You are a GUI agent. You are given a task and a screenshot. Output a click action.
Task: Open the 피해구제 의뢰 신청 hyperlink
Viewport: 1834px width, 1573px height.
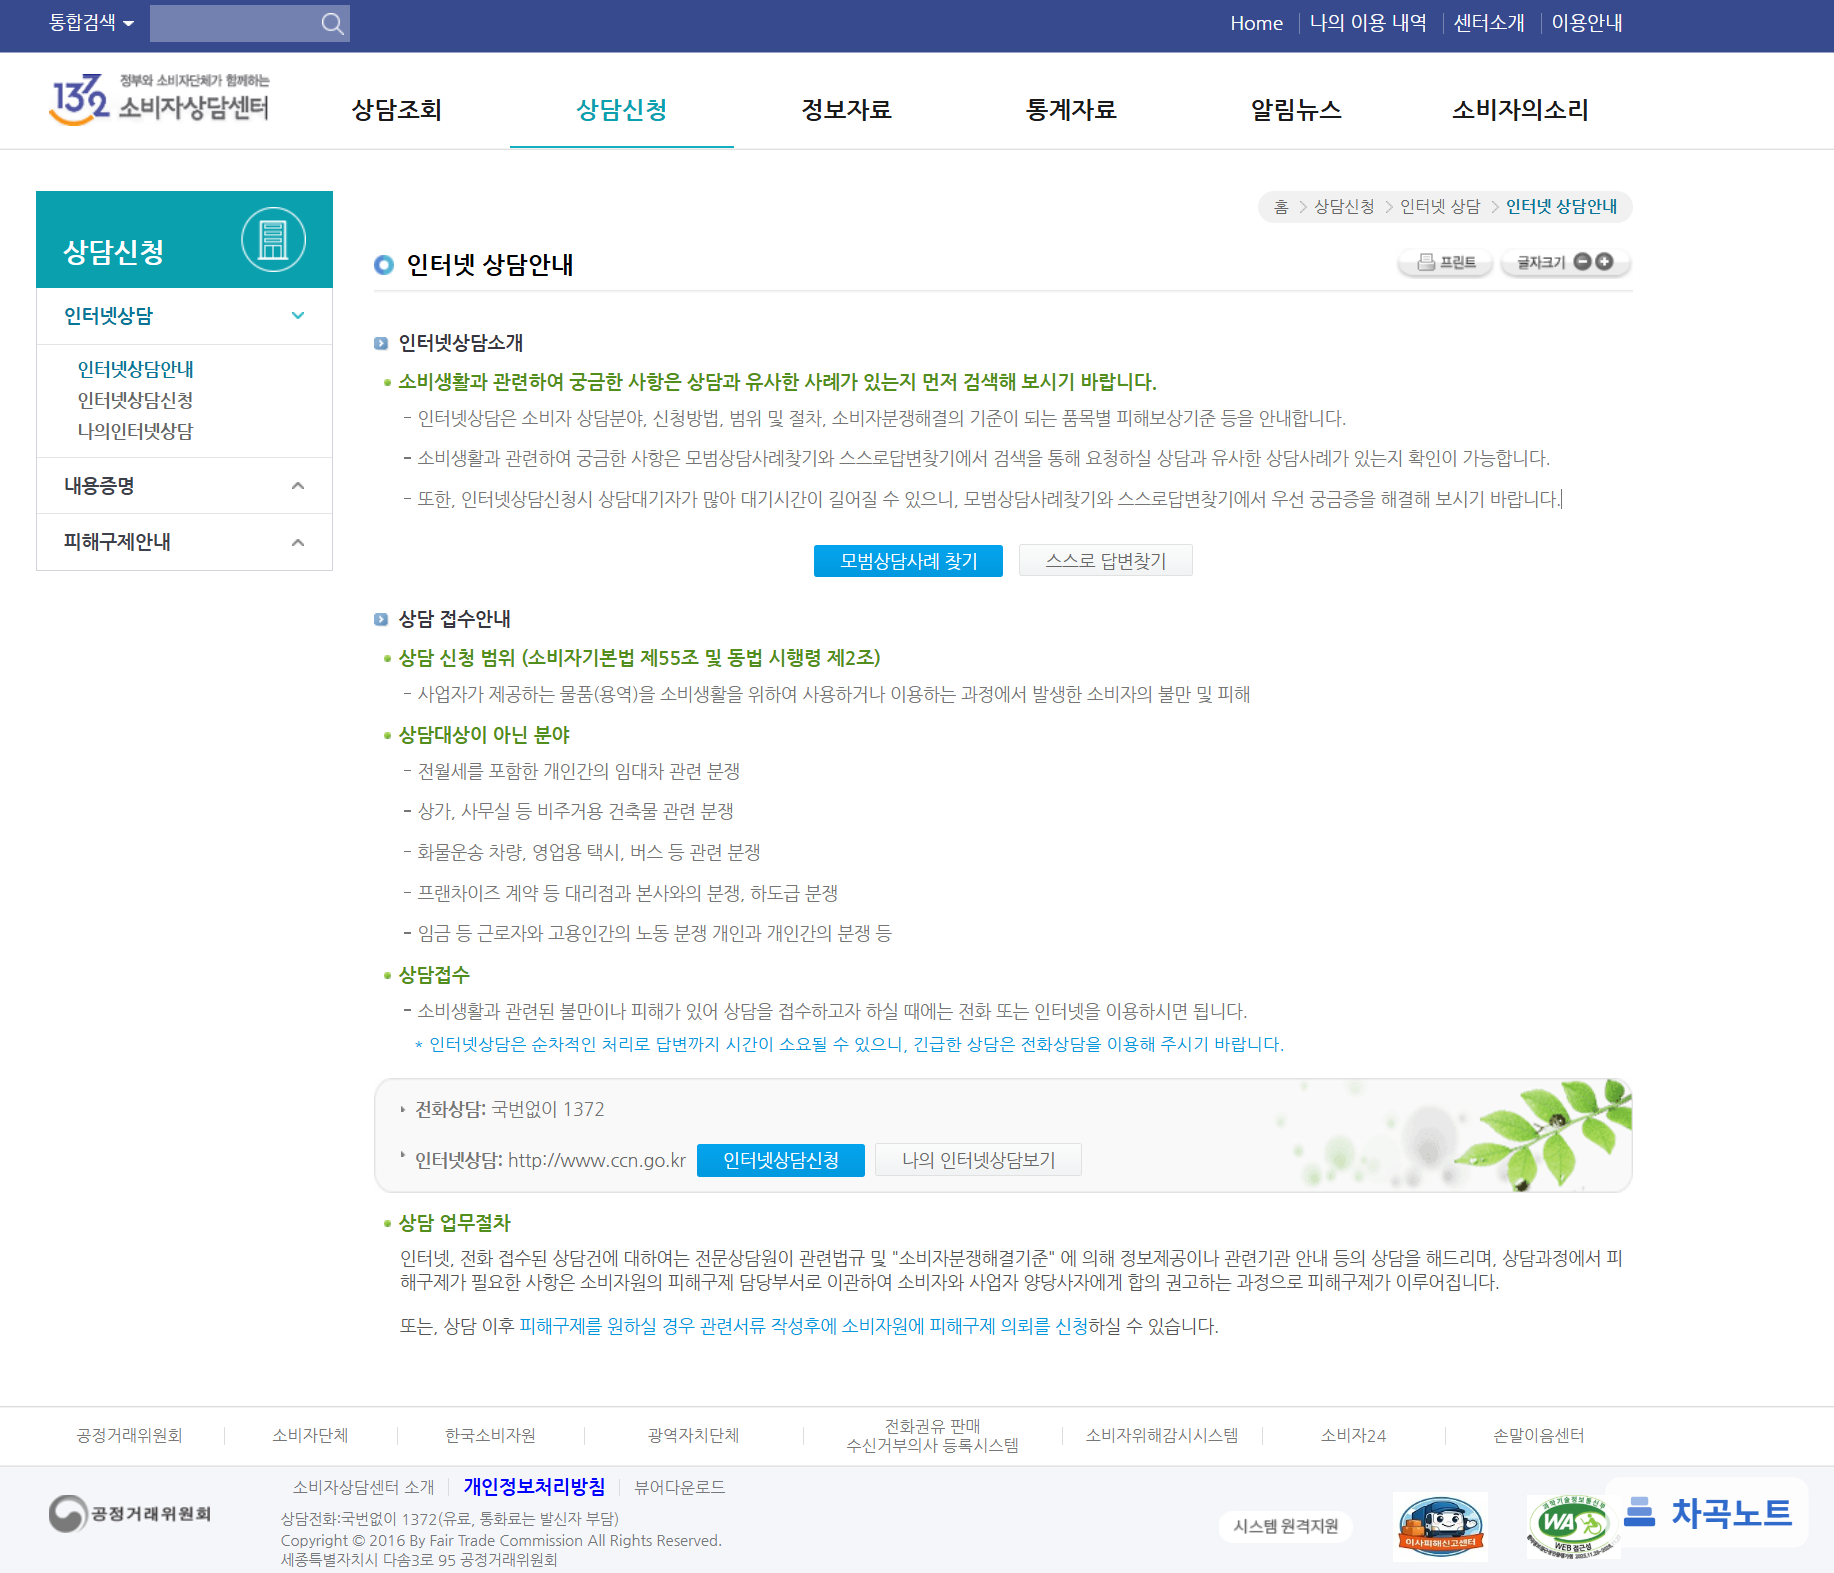(x=803, y=1326)
